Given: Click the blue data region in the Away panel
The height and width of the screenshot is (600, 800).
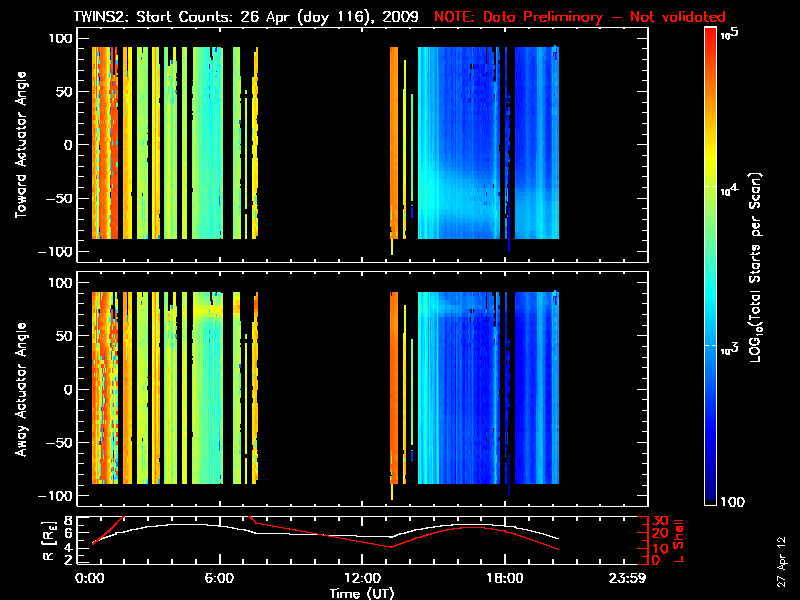Looking at the screenshot, I should coord(470,400).
